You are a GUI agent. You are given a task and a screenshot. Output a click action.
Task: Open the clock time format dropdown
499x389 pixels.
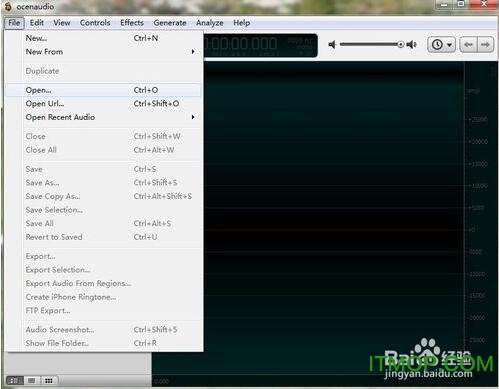click(441, 44)
